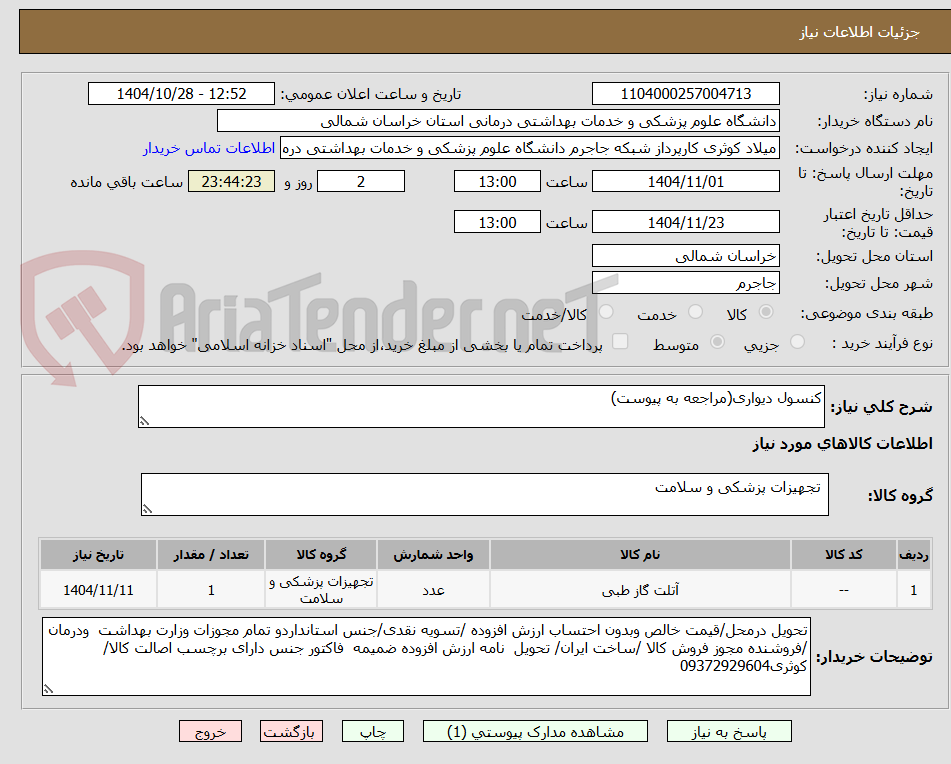Click the شهر محل تحویل field جاجرم
Image resolution: width=951 pixels, height=764 pixels.
(685, 283)
